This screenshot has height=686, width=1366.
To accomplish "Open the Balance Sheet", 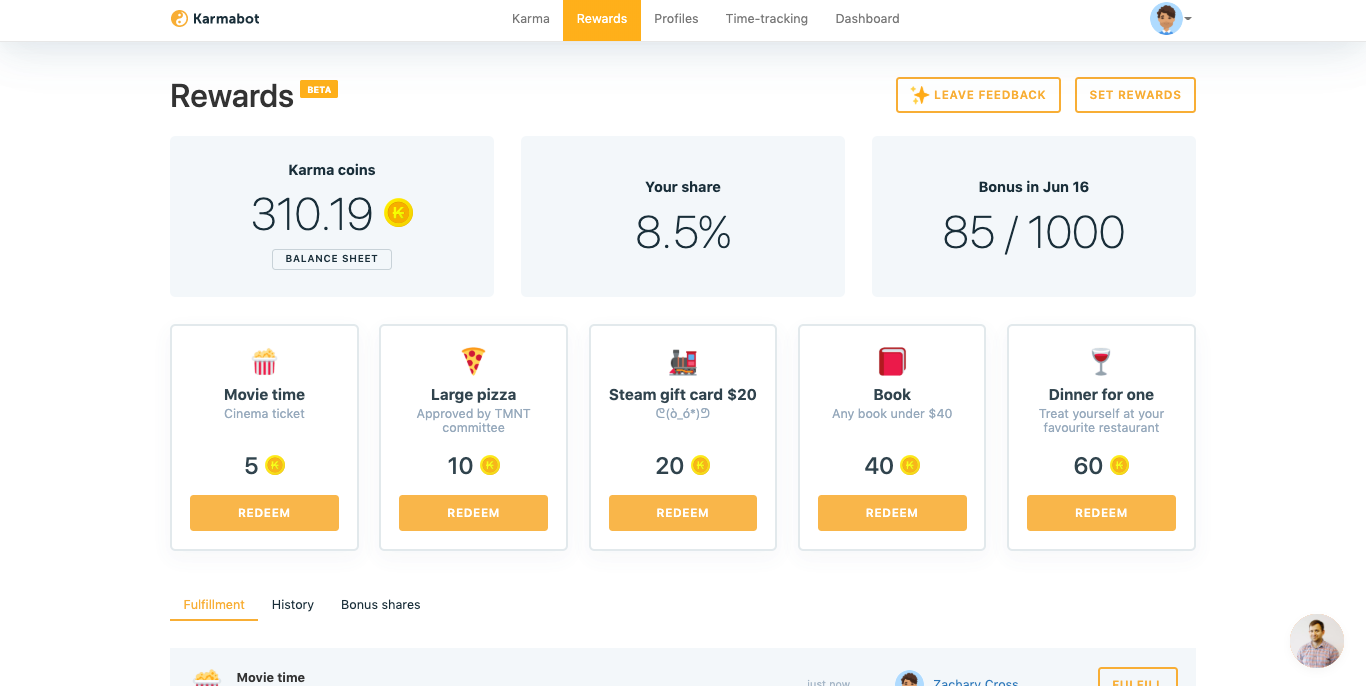I will coord(332,259).
